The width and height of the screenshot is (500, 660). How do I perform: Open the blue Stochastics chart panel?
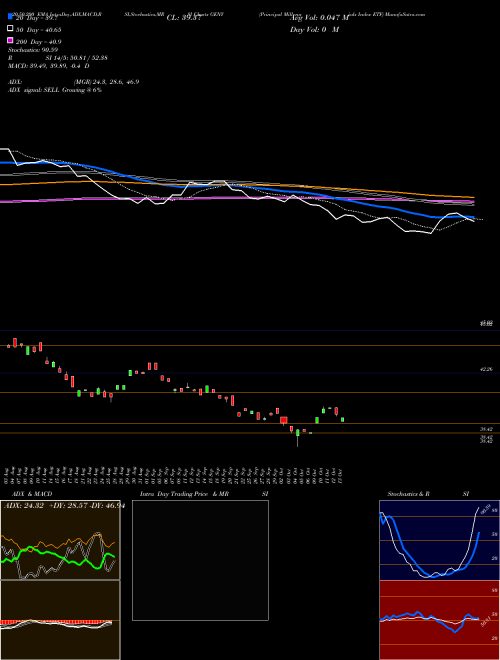point(439,540)
